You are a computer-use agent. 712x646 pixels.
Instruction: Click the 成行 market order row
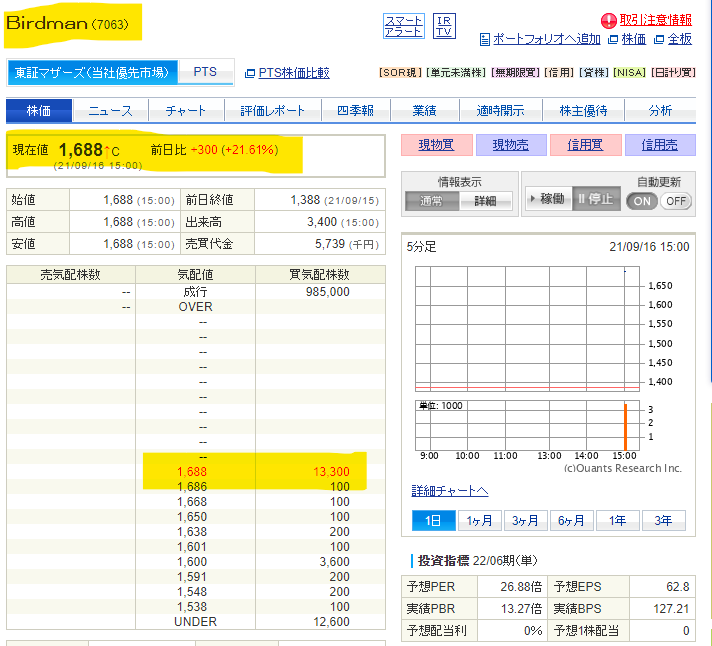(196, 291)
